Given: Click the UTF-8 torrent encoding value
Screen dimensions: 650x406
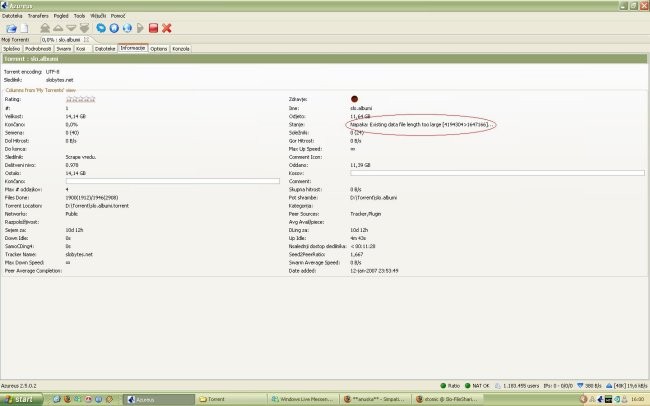Looking at the screenshot, I should [52, 72].
